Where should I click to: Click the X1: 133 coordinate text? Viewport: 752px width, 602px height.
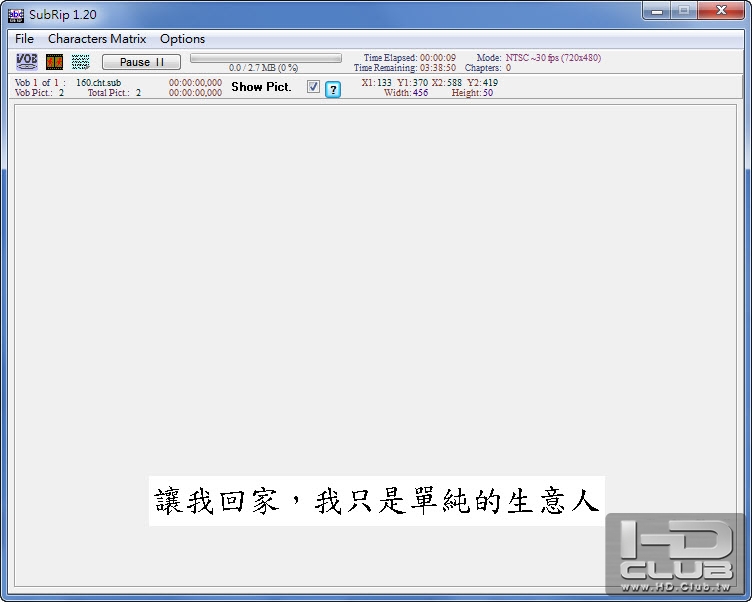point(376,83)
